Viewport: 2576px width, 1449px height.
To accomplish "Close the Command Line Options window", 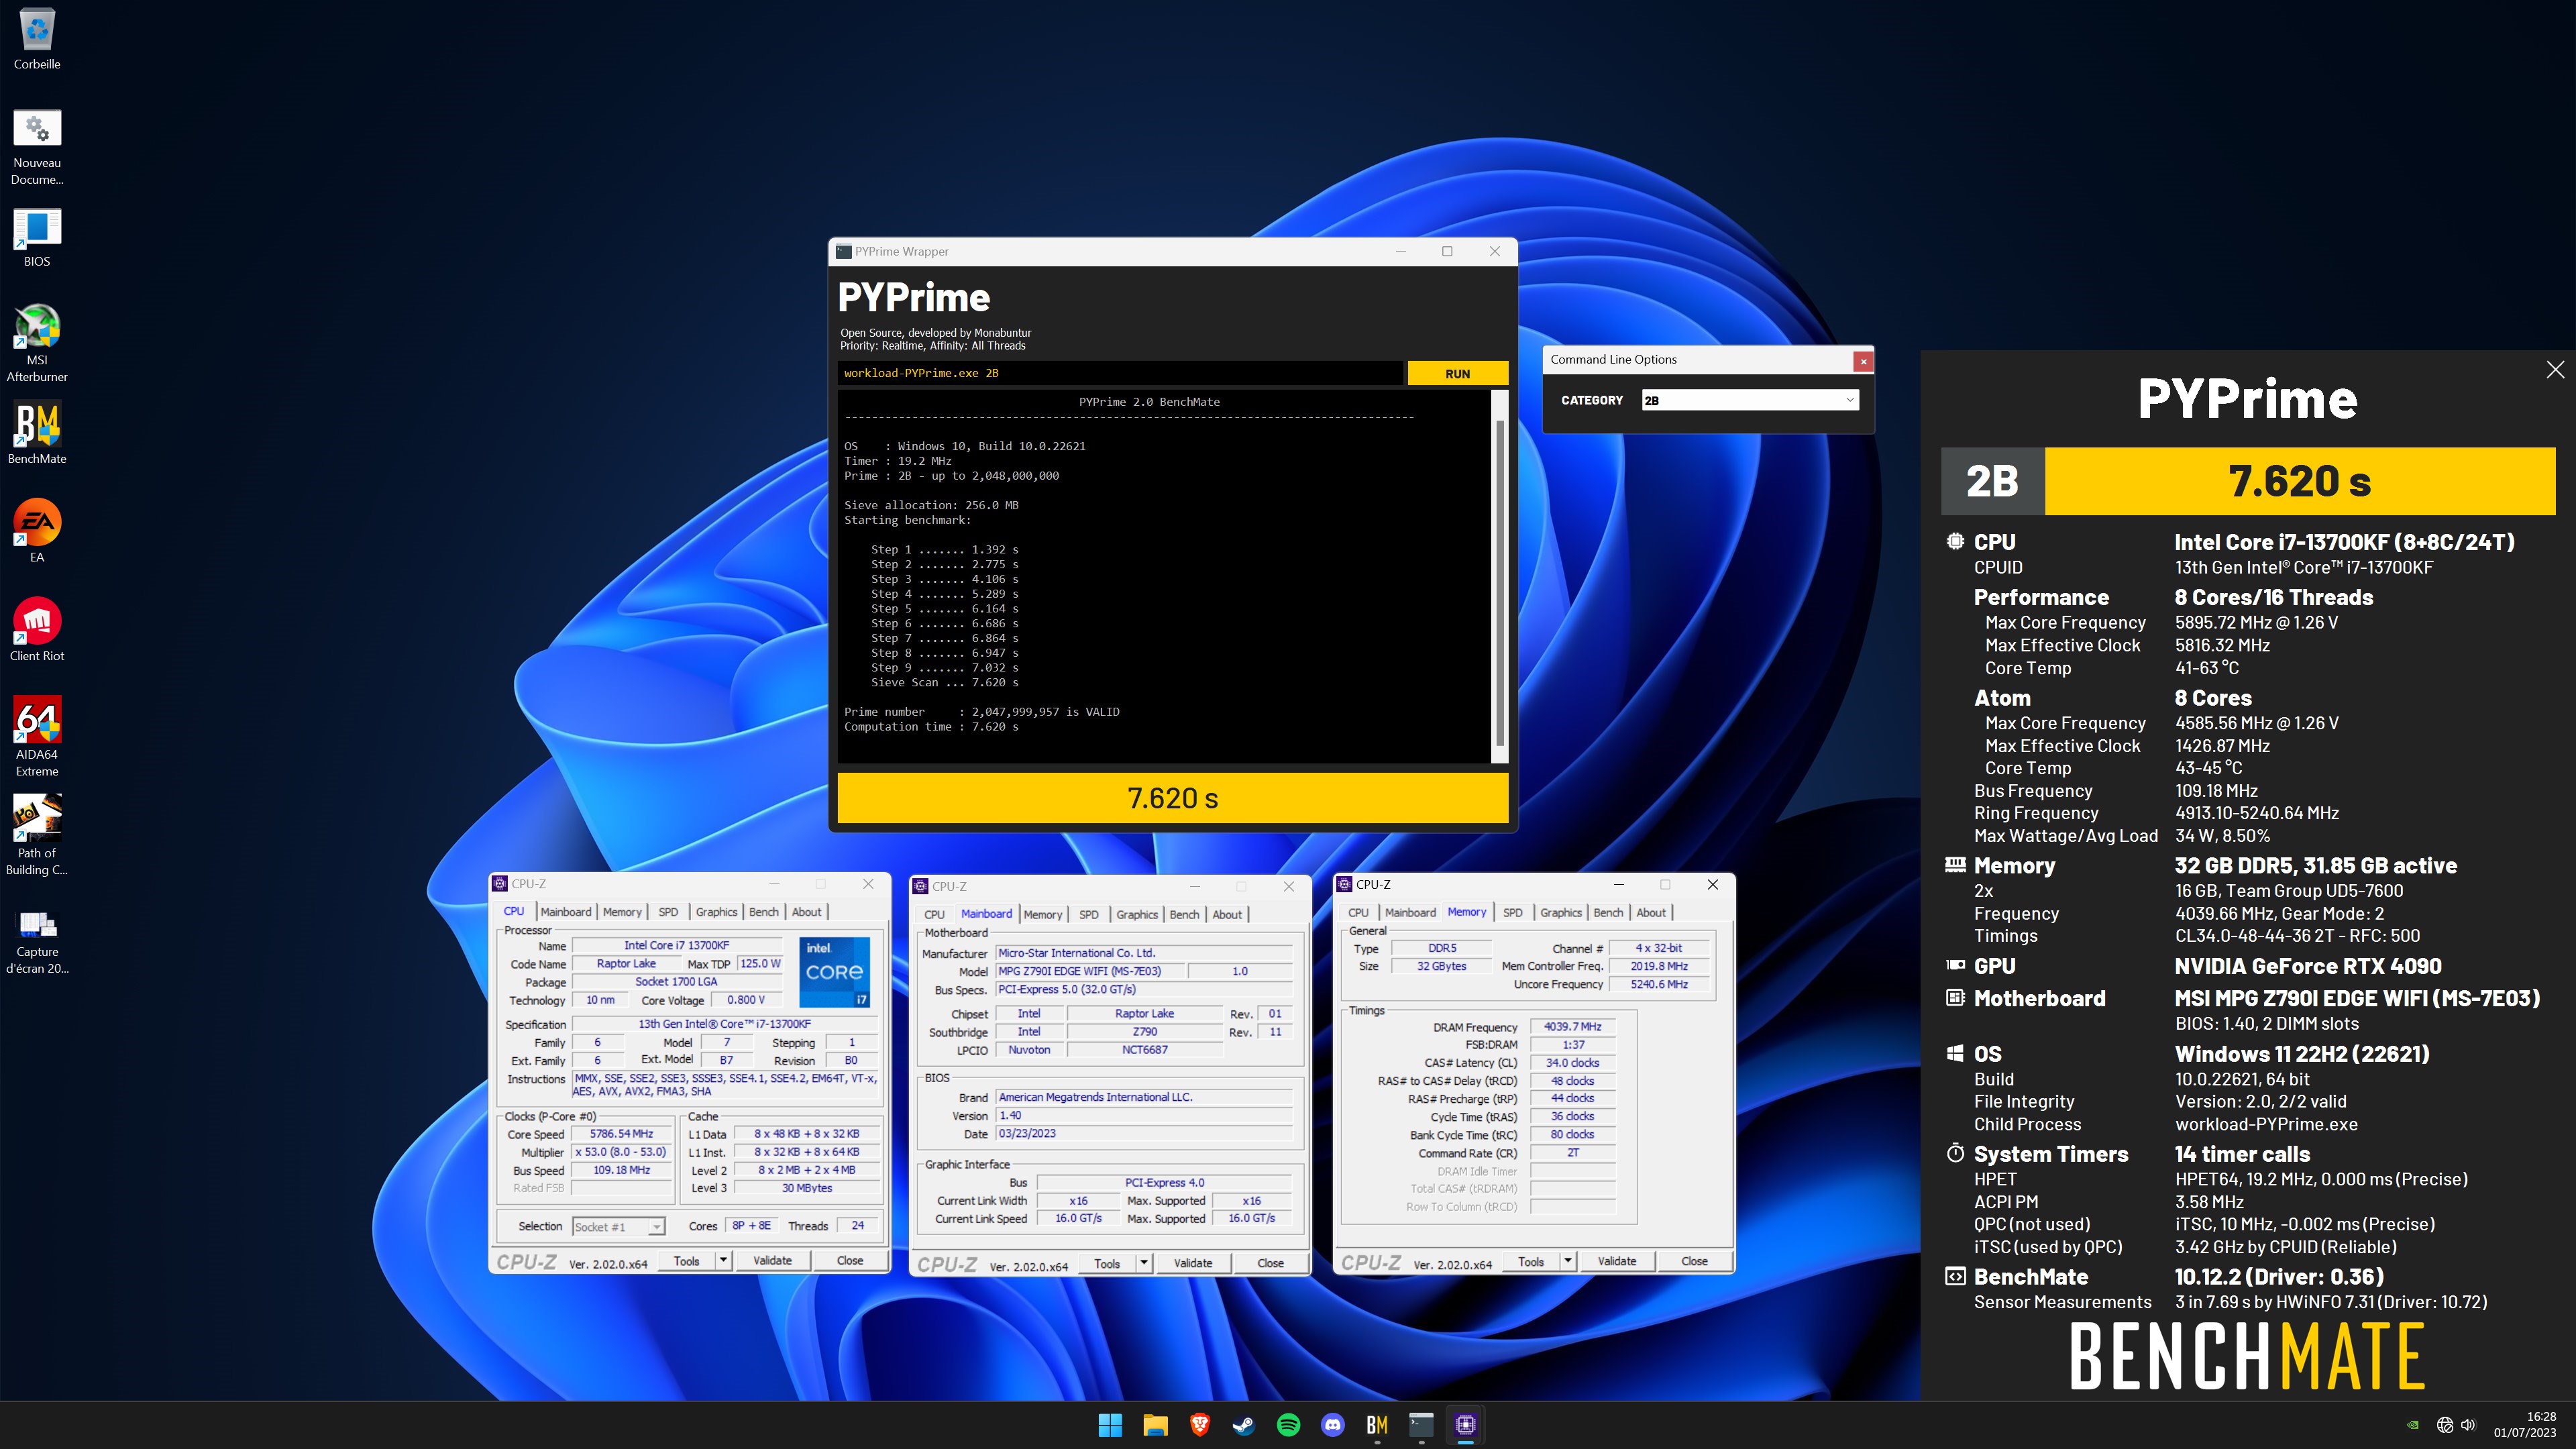I will click(x=1863, y=361).
